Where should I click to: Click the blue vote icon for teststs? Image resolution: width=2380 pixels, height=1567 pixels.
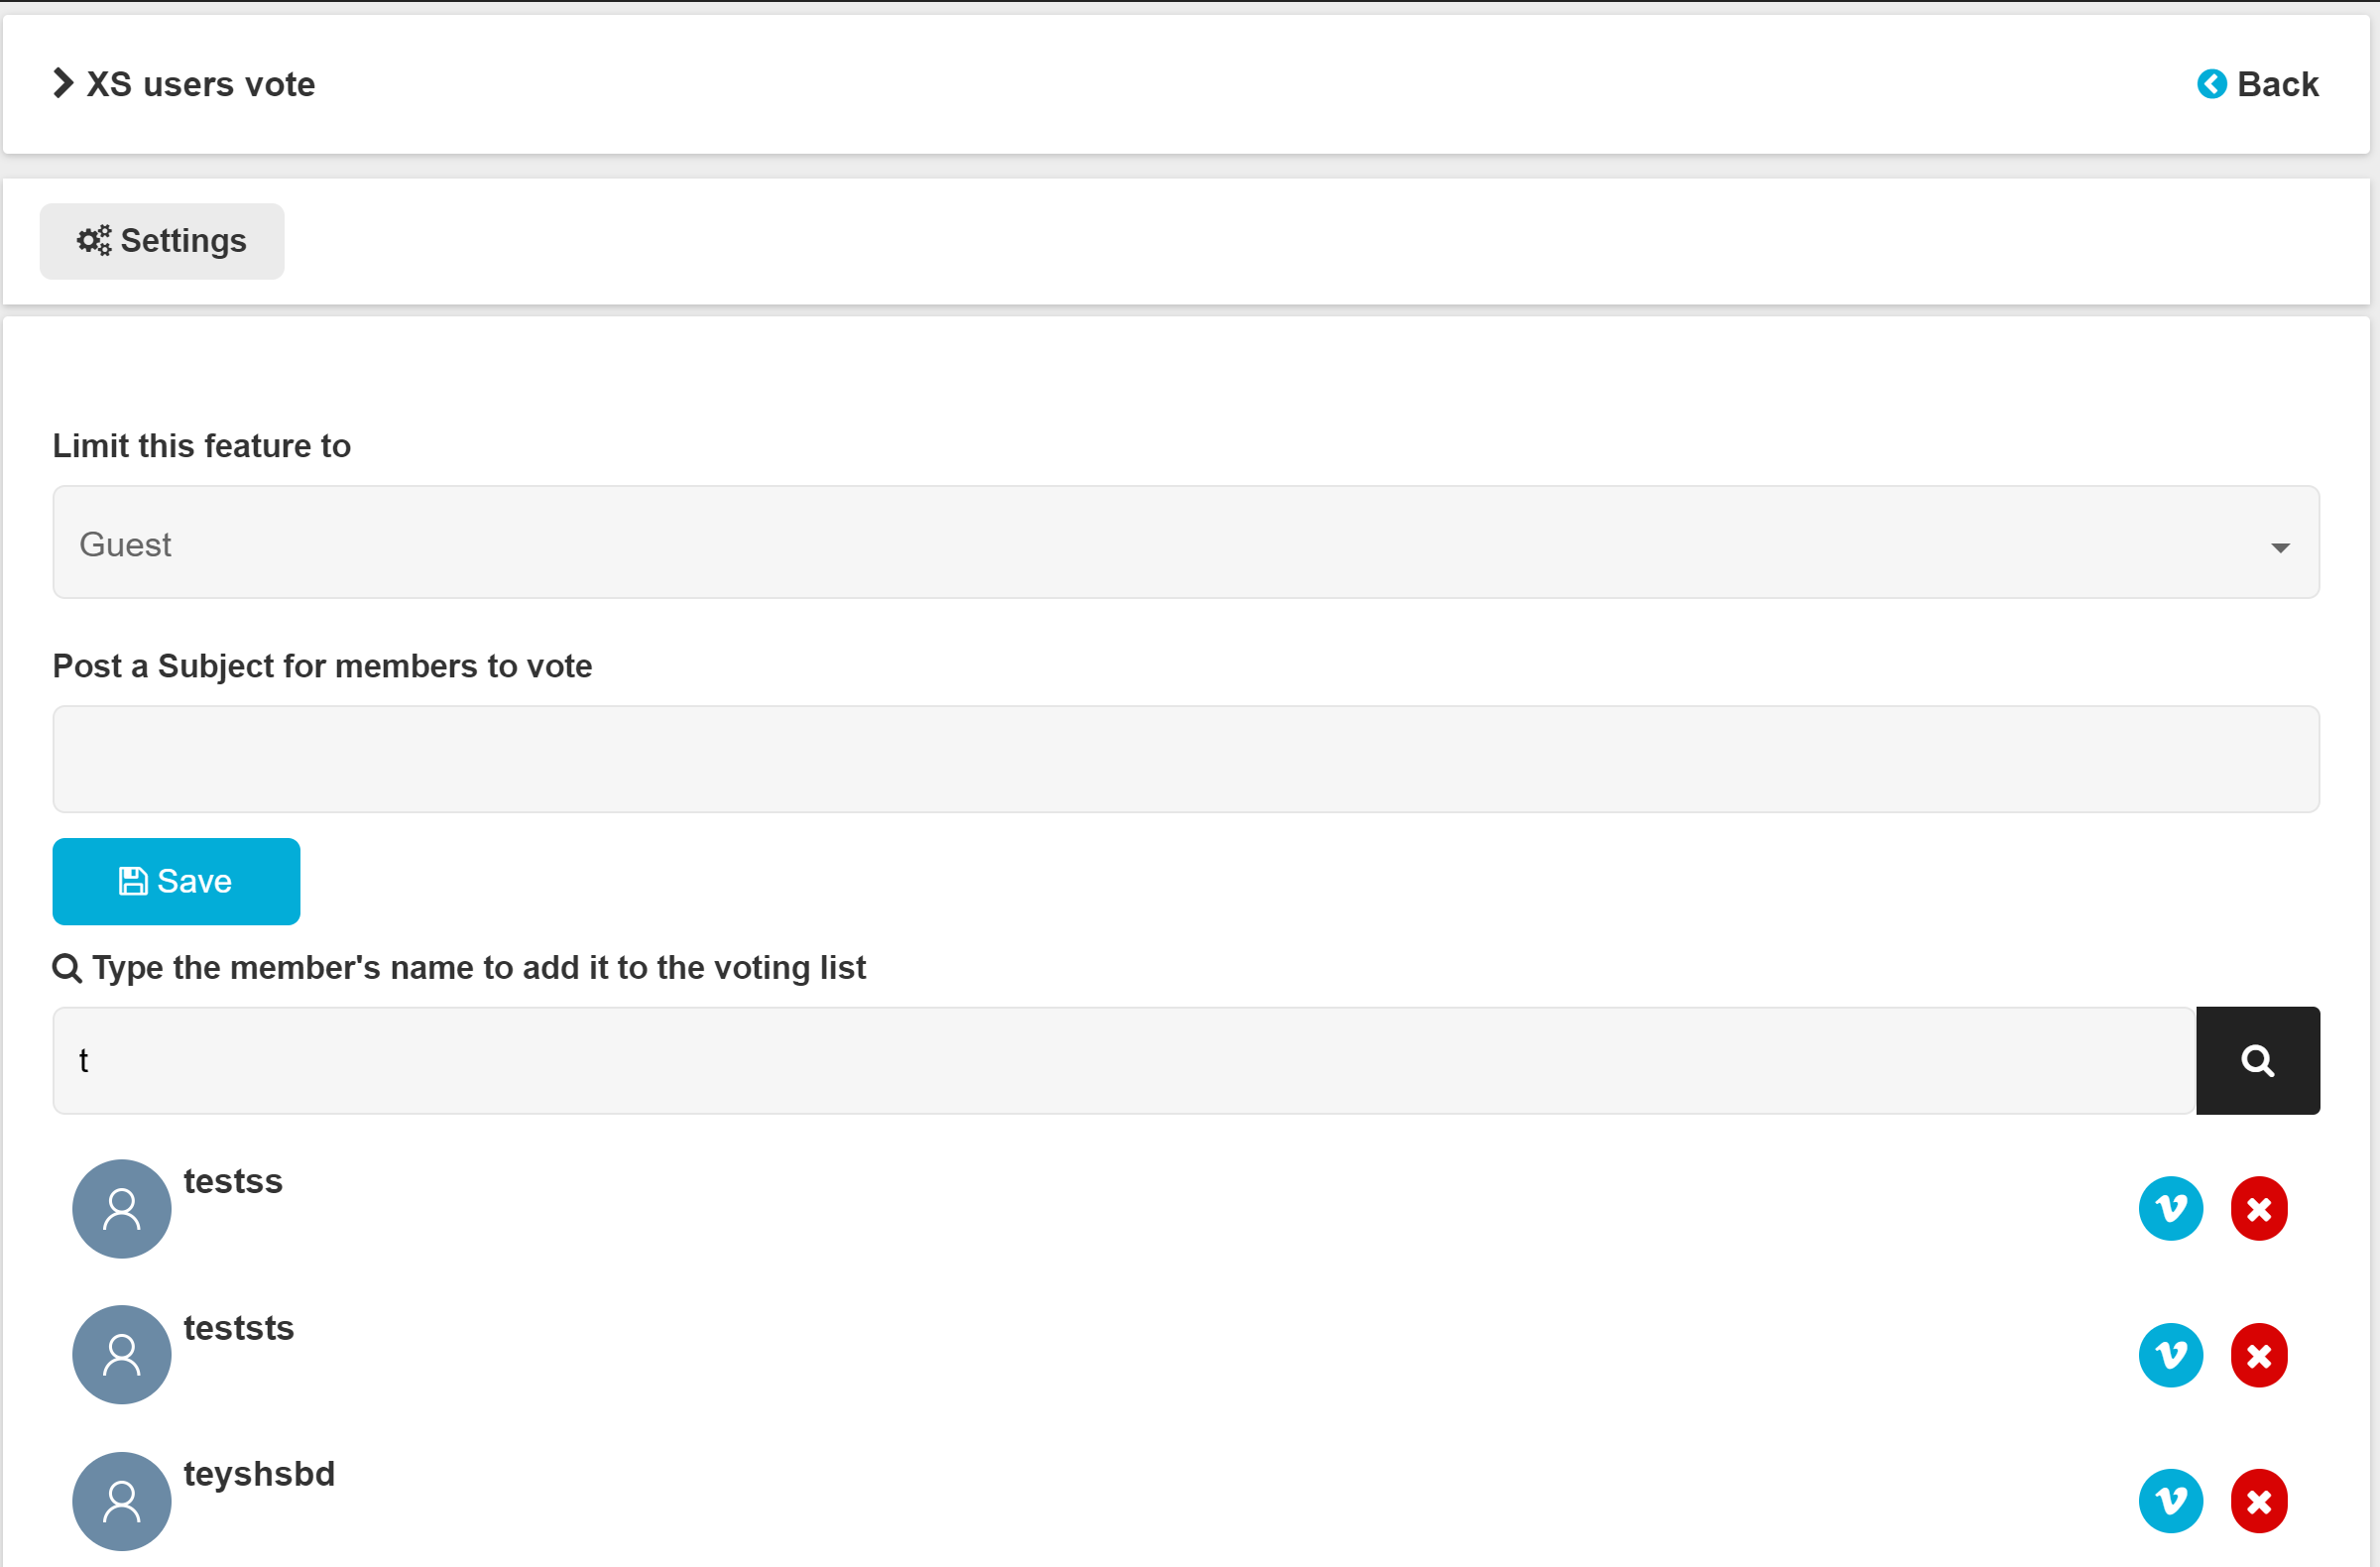pyautogui.click(x=2170, y=1355)
